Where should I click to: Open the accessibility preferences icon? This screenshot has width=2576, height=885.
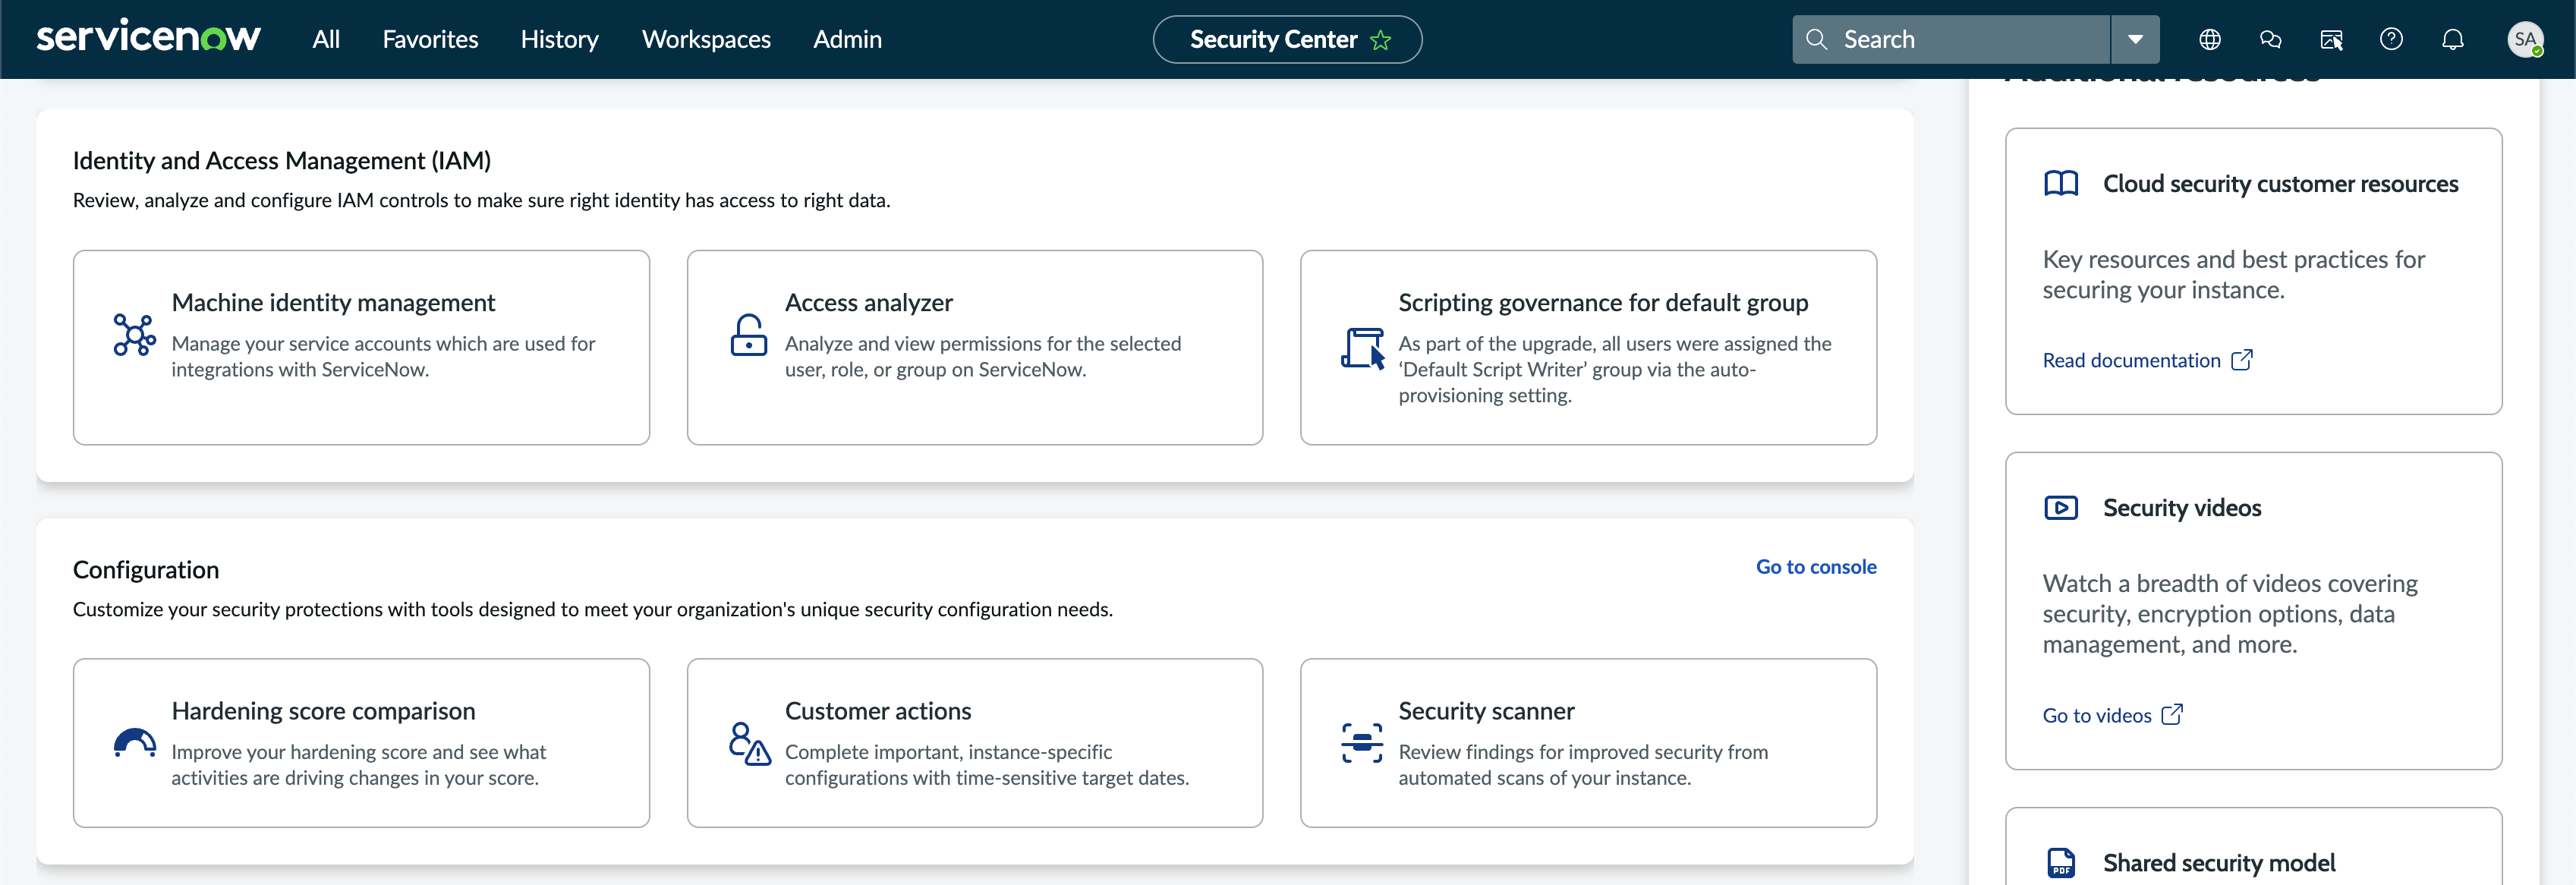(x=2331, y=39)
